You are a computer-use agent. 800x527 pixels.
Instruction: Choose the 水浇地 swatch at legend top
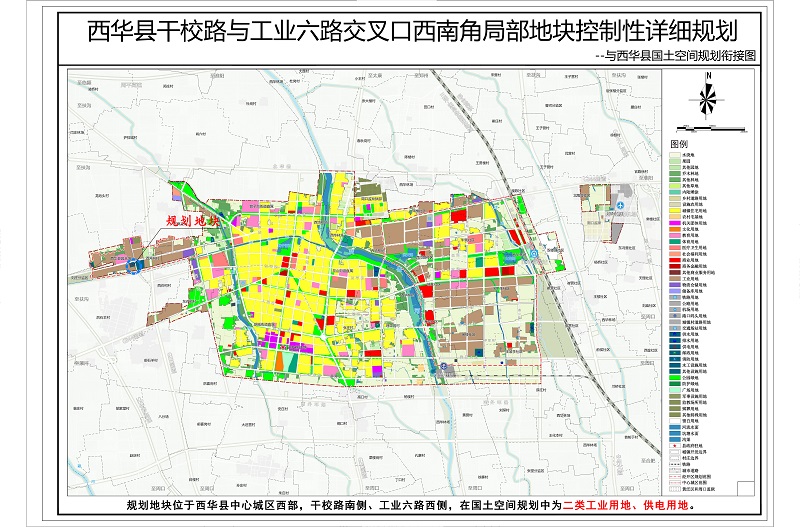click(673, 155)
